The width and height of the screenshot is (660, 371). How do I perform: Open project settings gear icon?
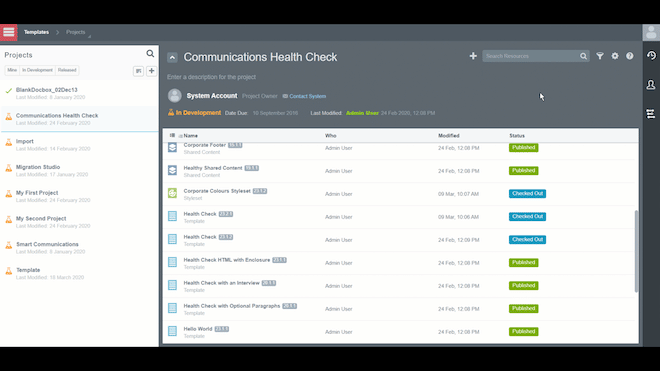tap(615, 56)
